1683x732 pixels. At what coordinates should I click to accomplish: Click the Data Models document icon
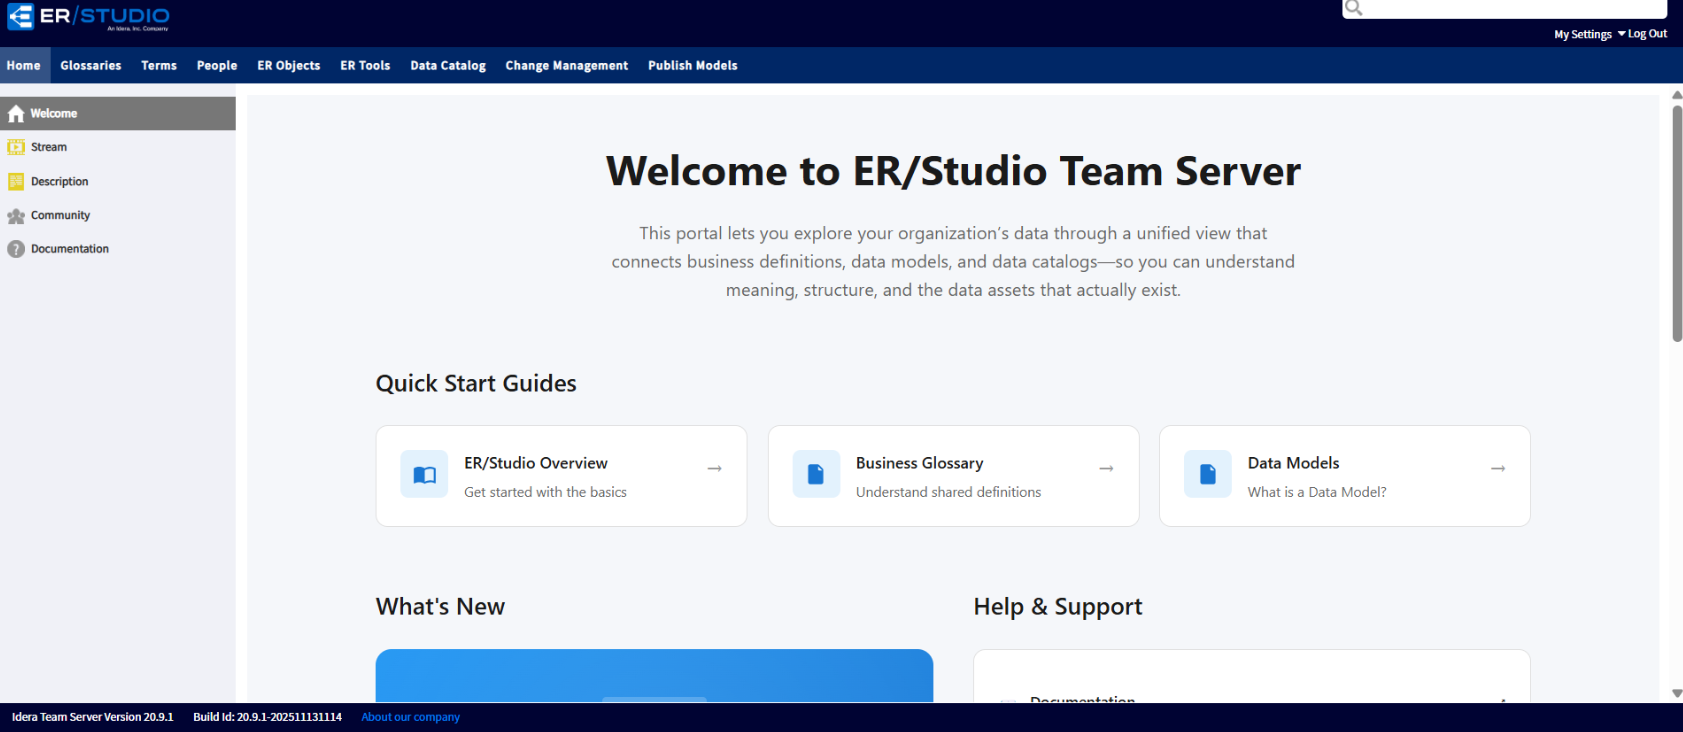pyautogui.click(x=1208, y=474)
